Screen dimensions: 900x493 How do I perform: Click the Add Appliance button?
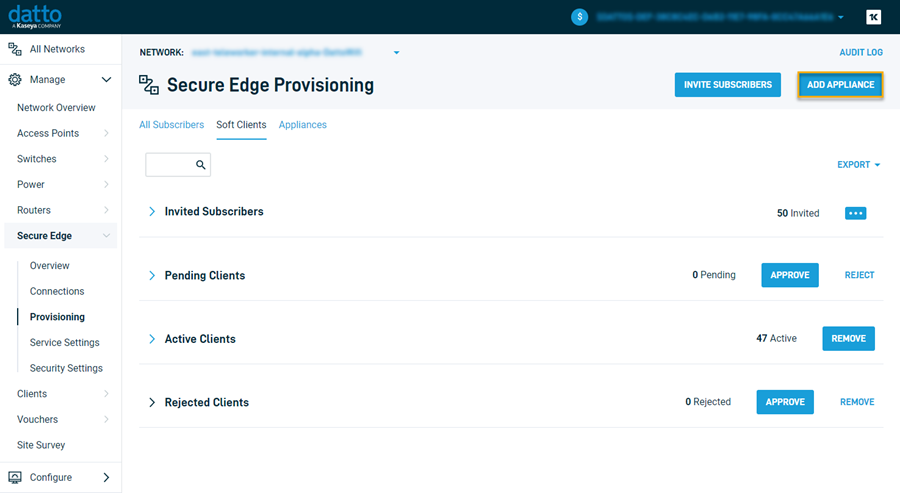point(840,85)
